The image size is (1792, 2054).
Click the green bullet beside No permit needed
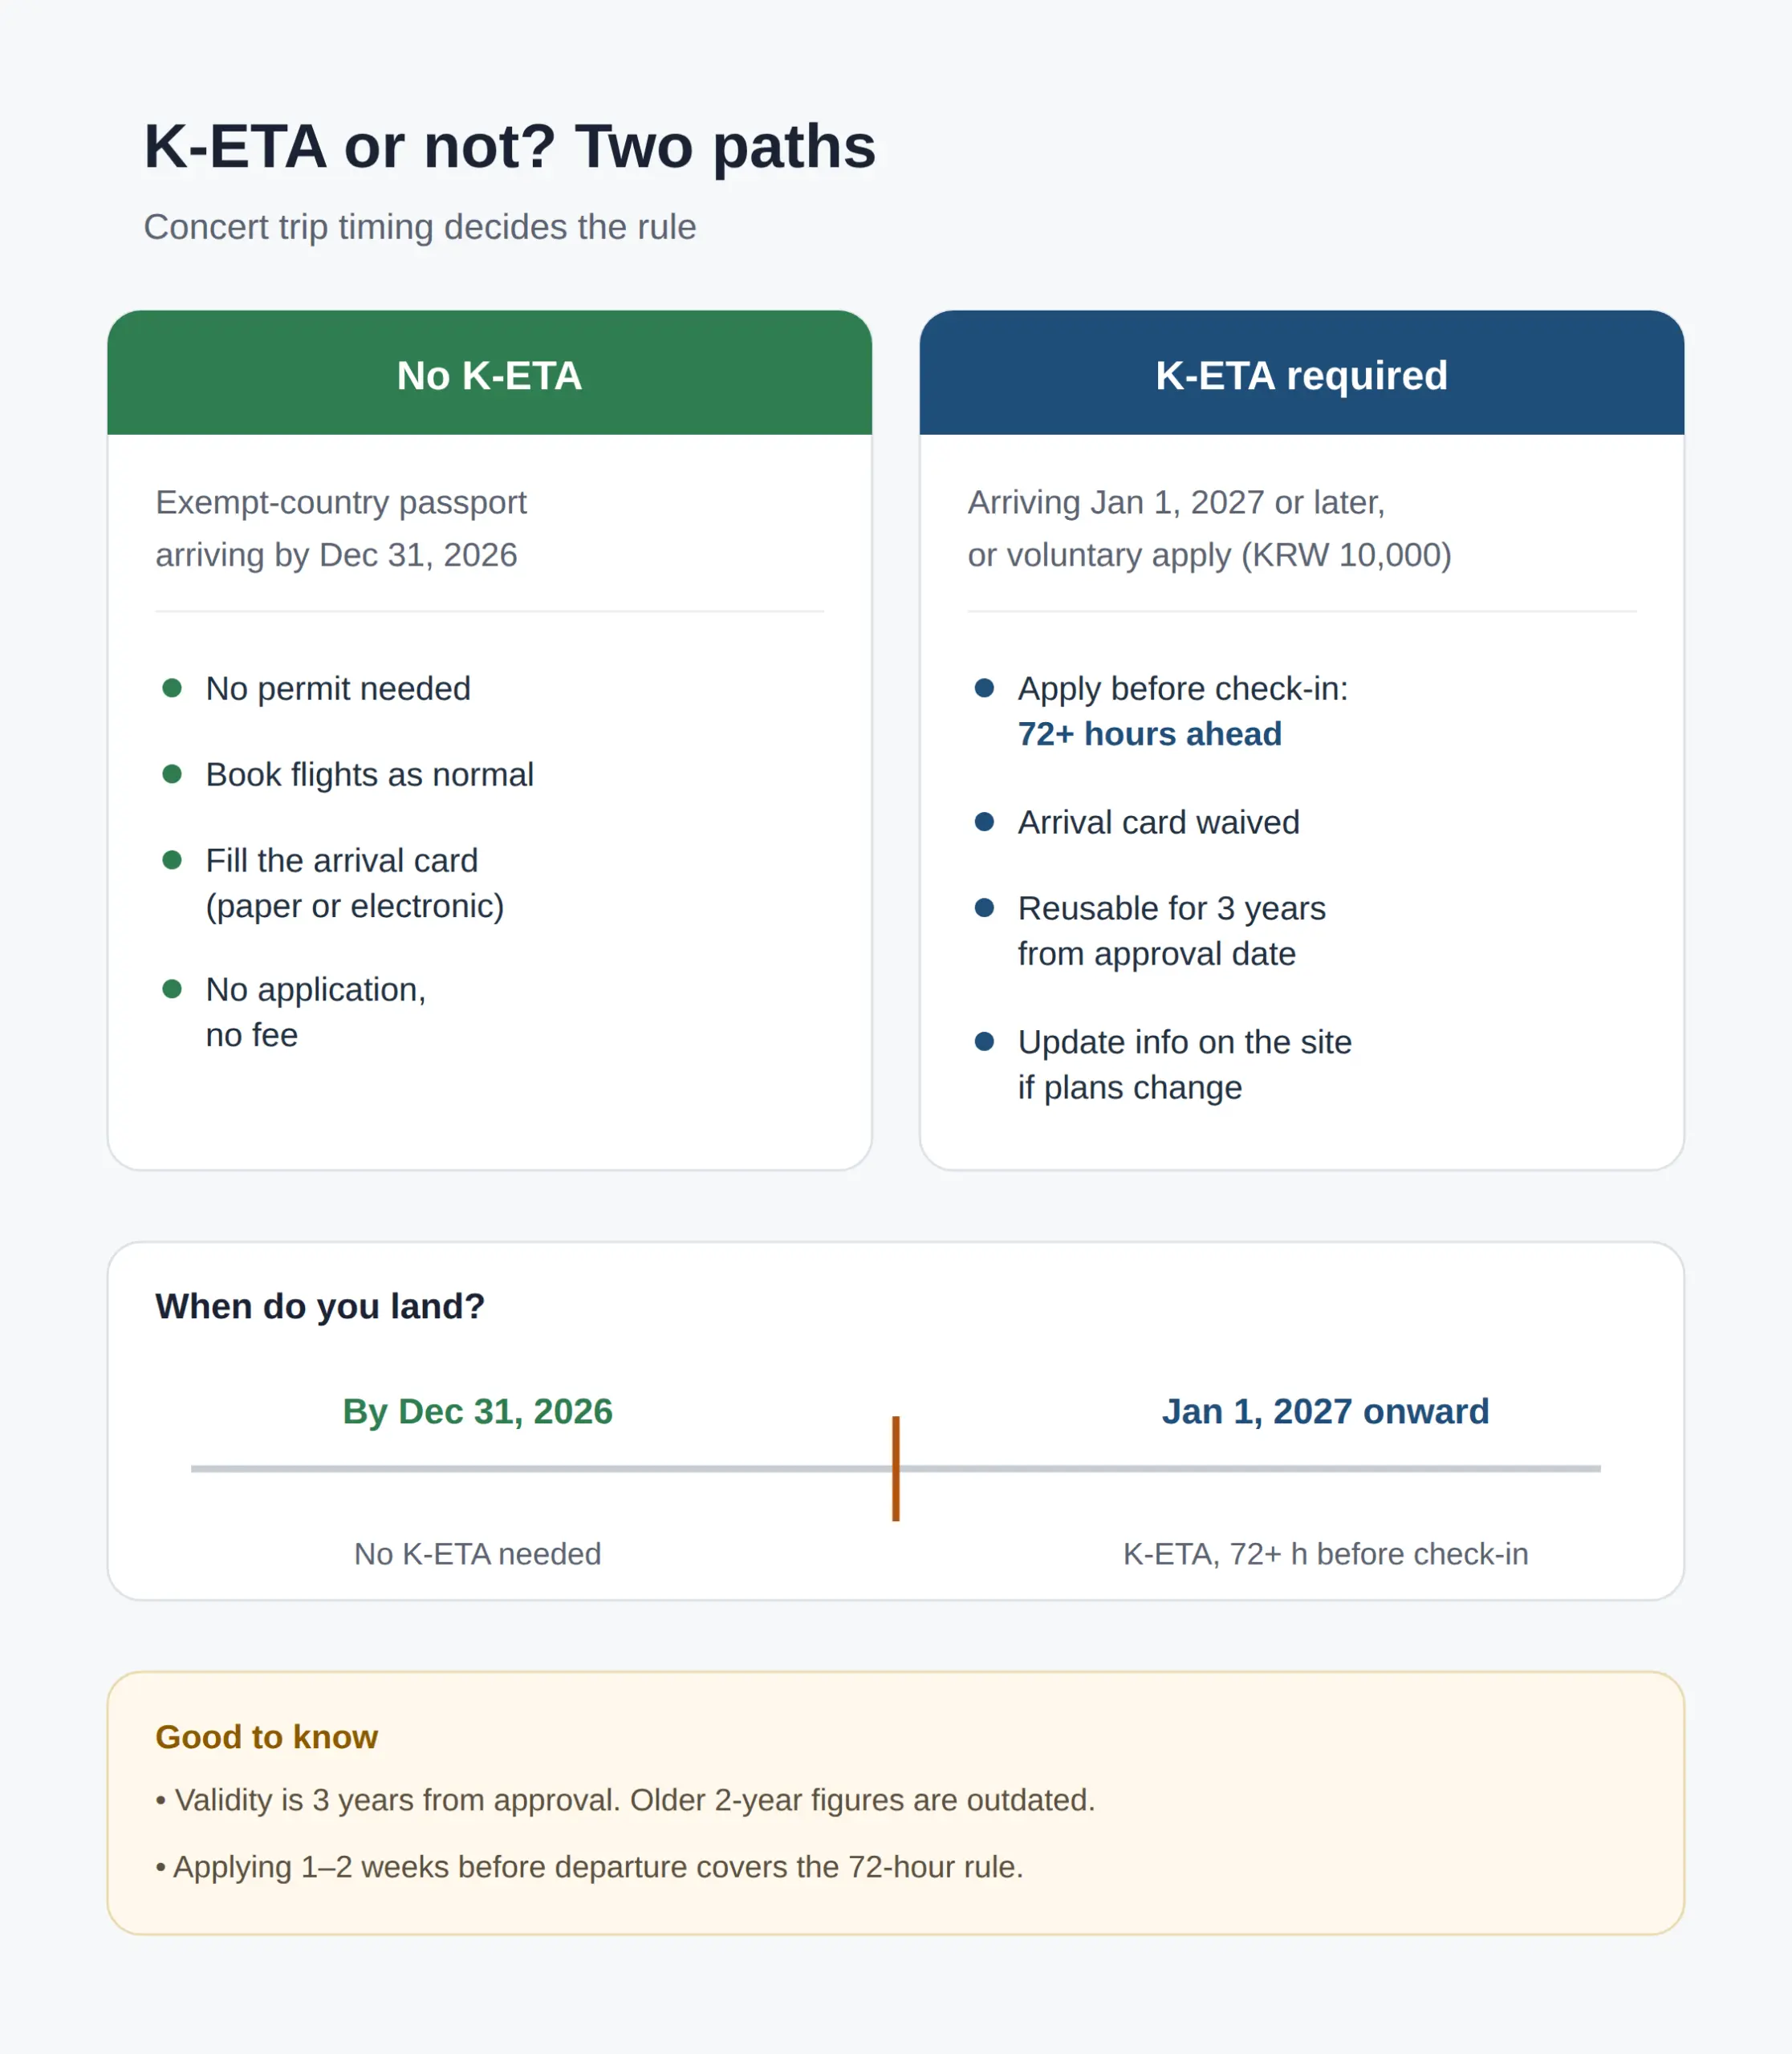pyautogui.click(x=172, y=688)
